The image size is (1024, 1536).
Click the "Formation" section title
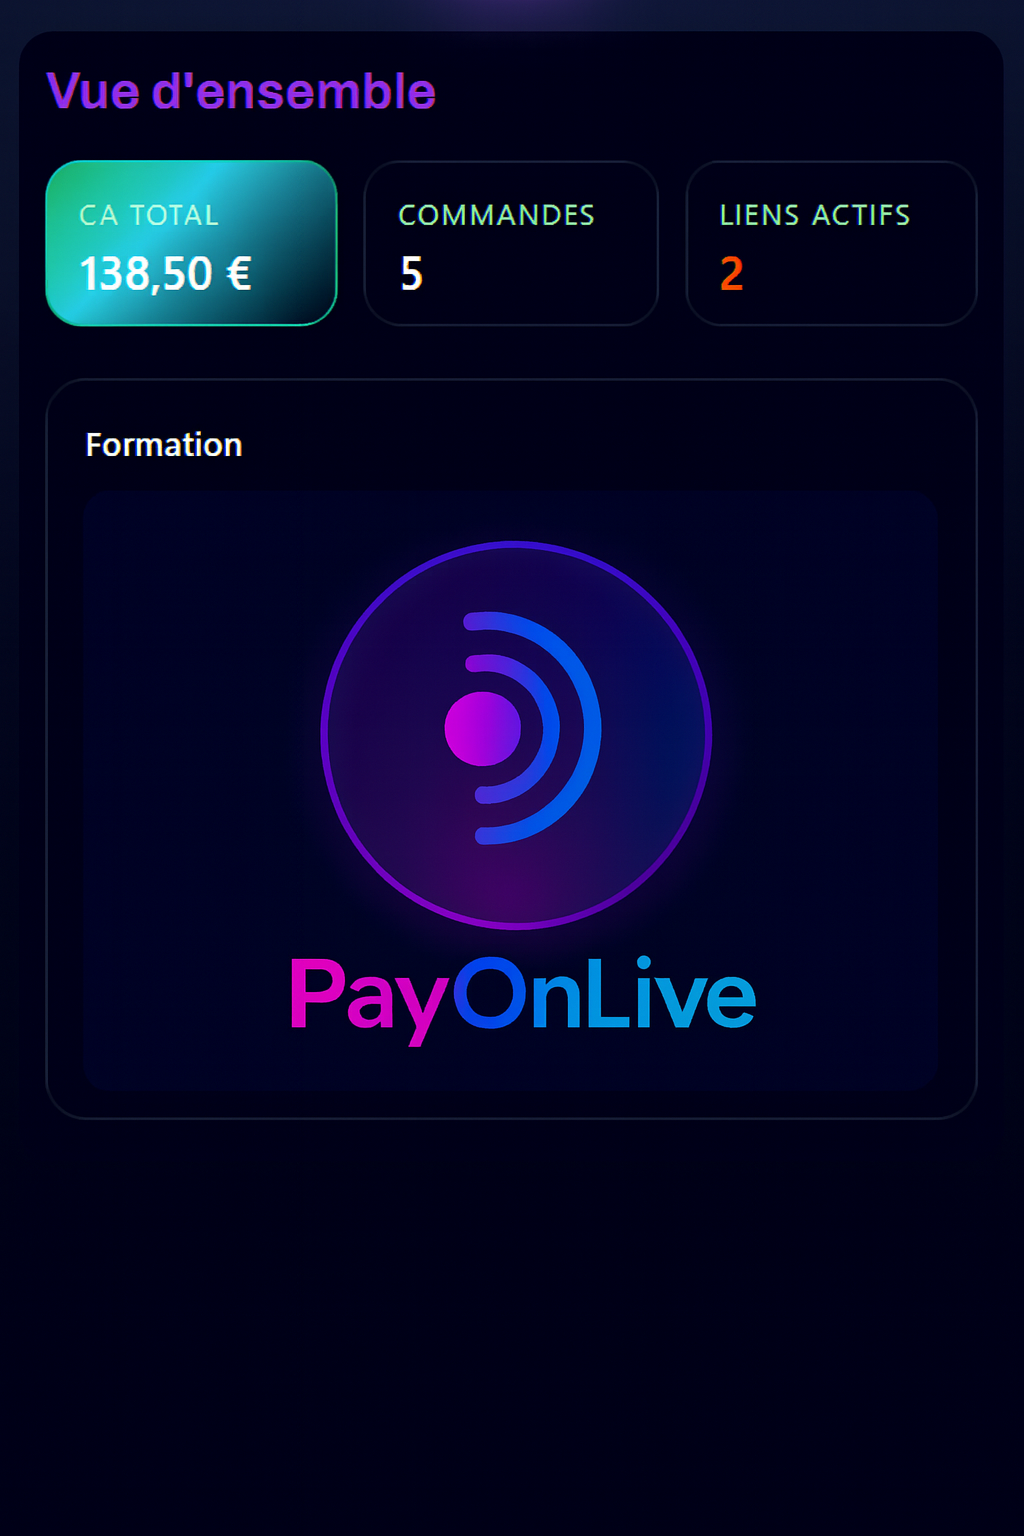point(164,444)
